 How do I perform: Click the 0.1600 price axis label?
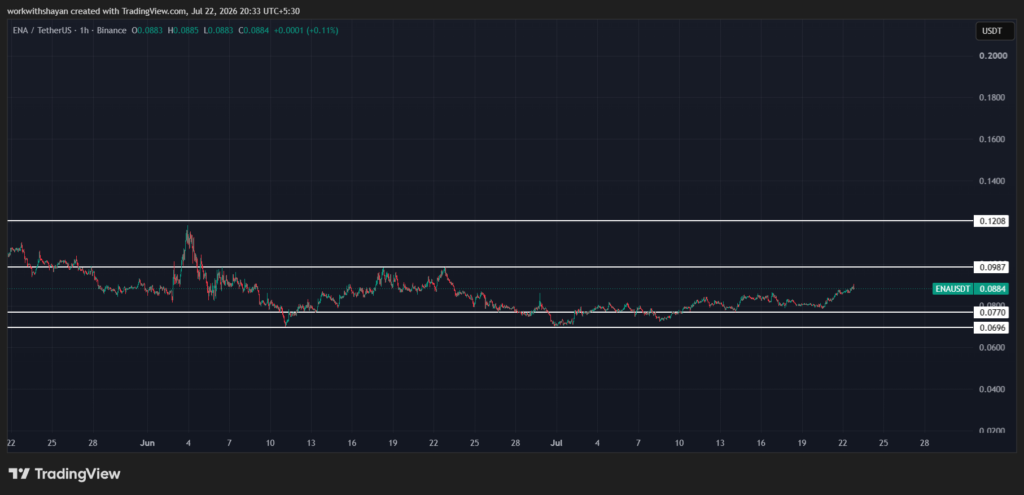991,139
